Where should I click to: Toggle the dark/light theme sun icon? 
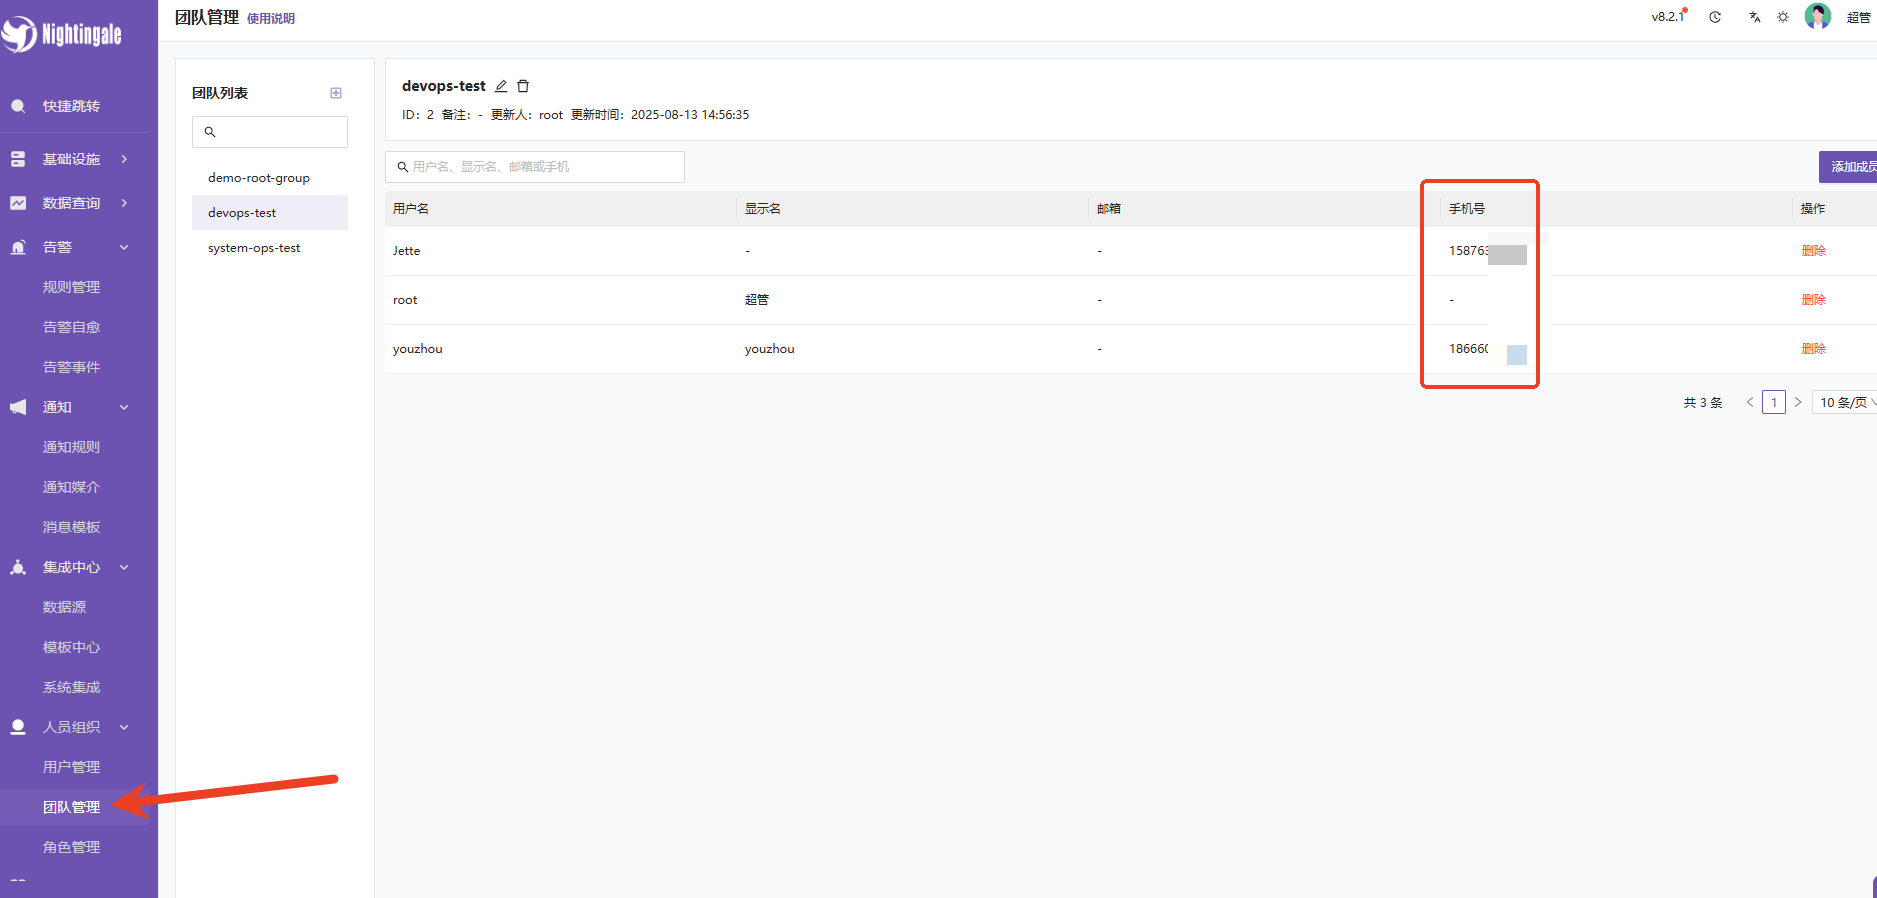[1783, 17]
